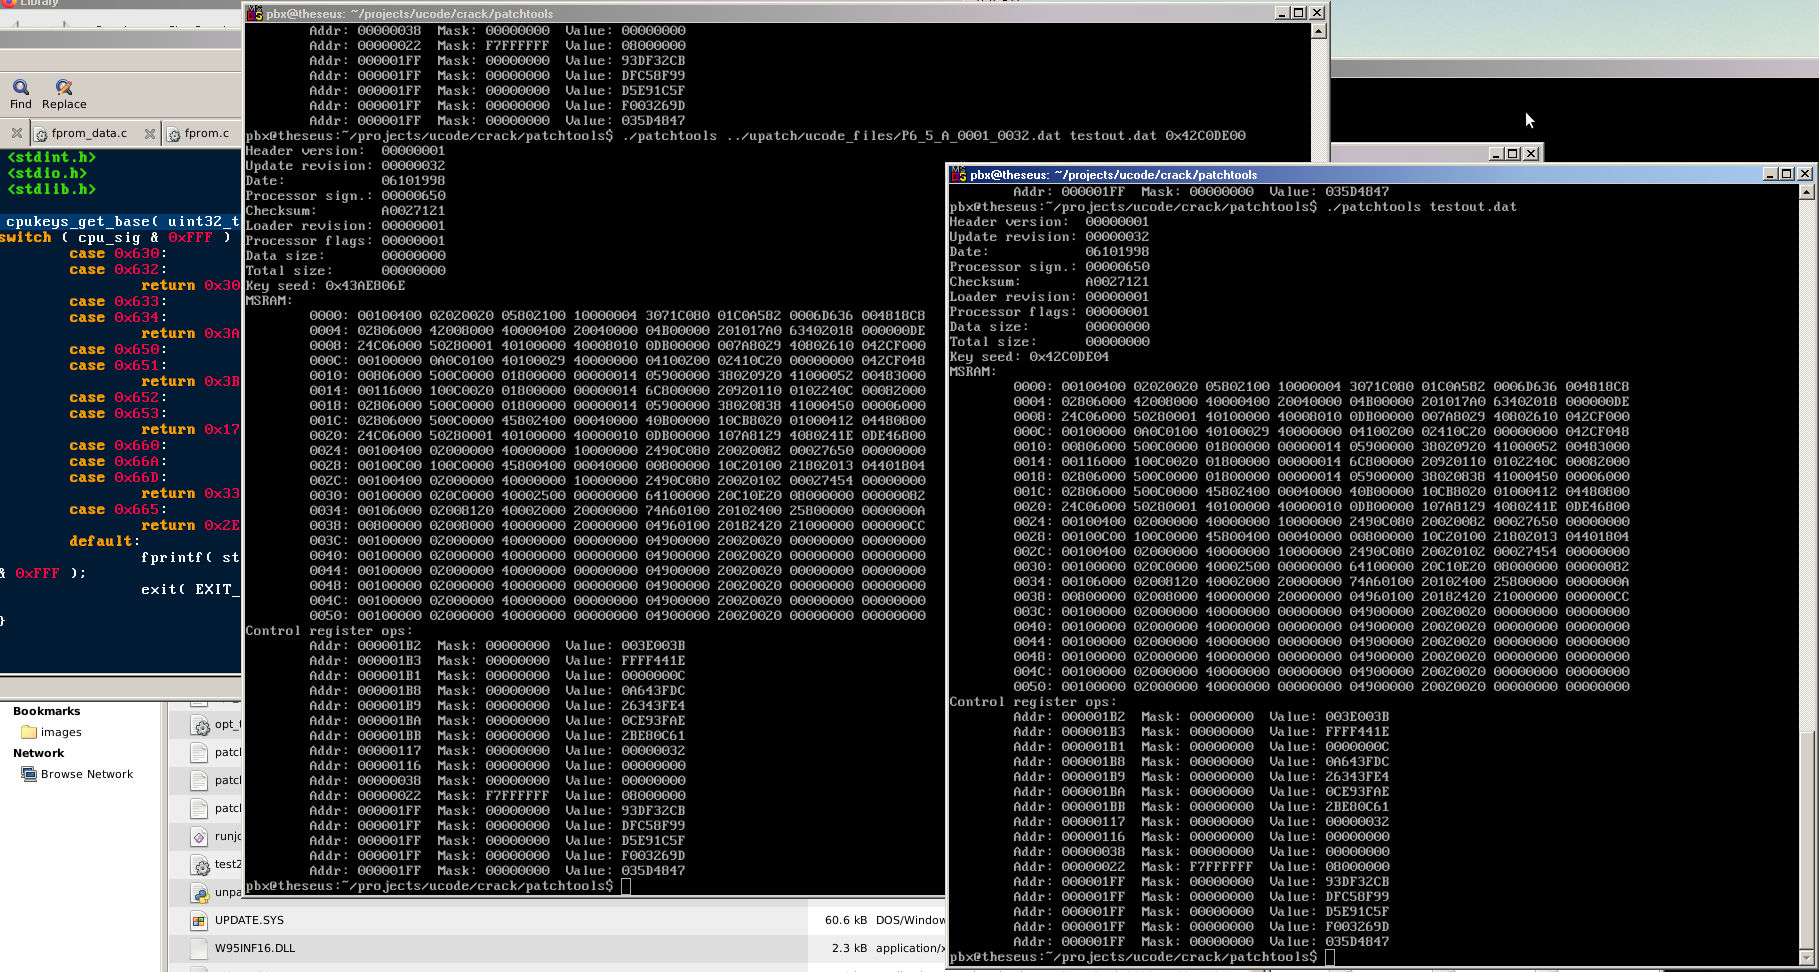Click 'Checksum: A0027121' in the back terminal
Image resolution: width=1819 pixels, height=972 pixels.
[346, 211]
